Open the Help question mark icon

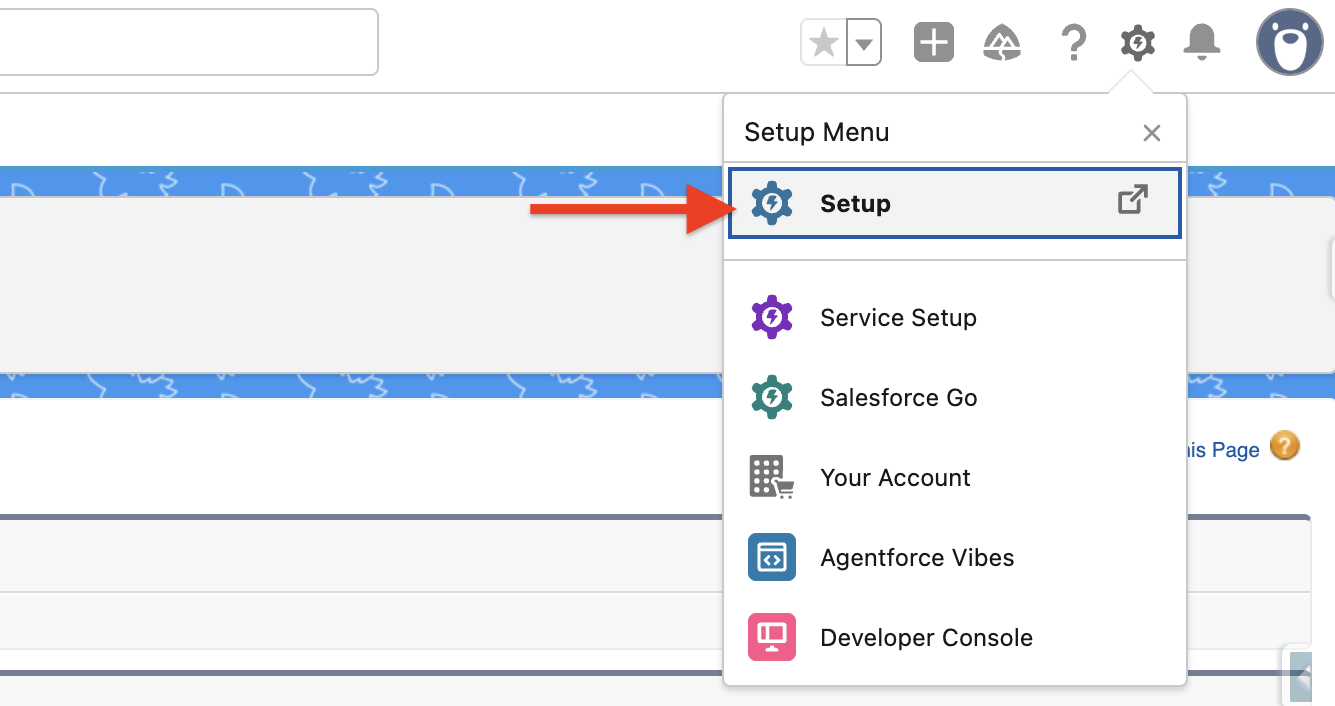pyautogui.click(x=1073, y=43)
